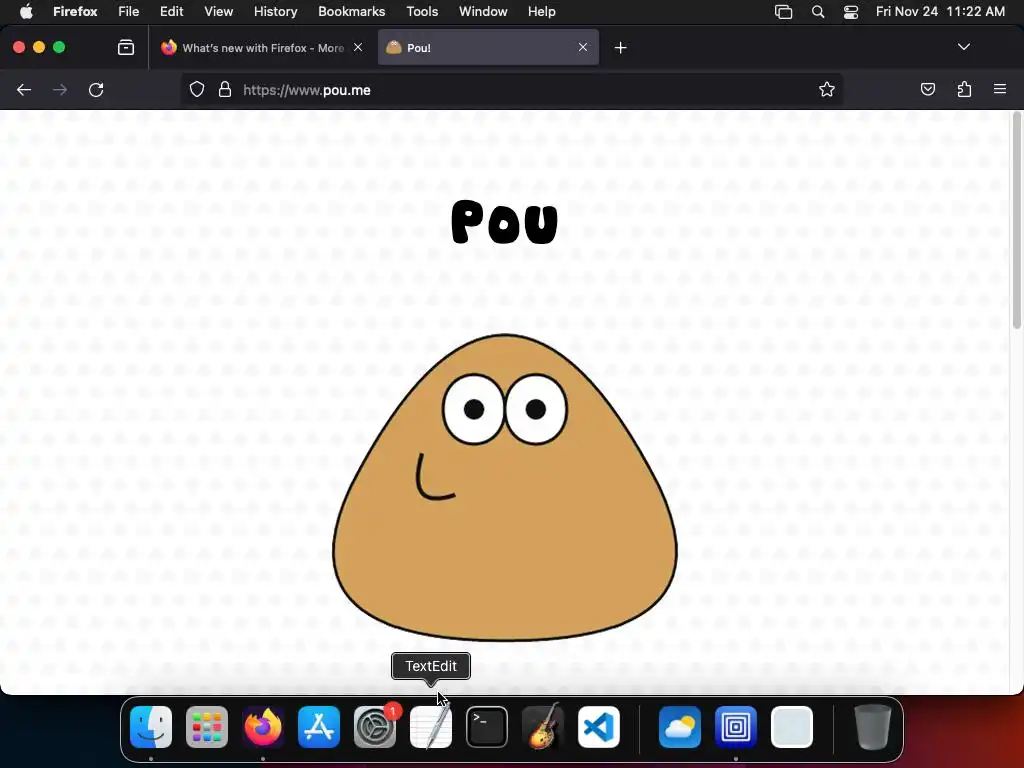Image resolution: width=1024 pixels, height=768 pixels.
Task: Open App Store from the Dock
Action: point(319,727)
